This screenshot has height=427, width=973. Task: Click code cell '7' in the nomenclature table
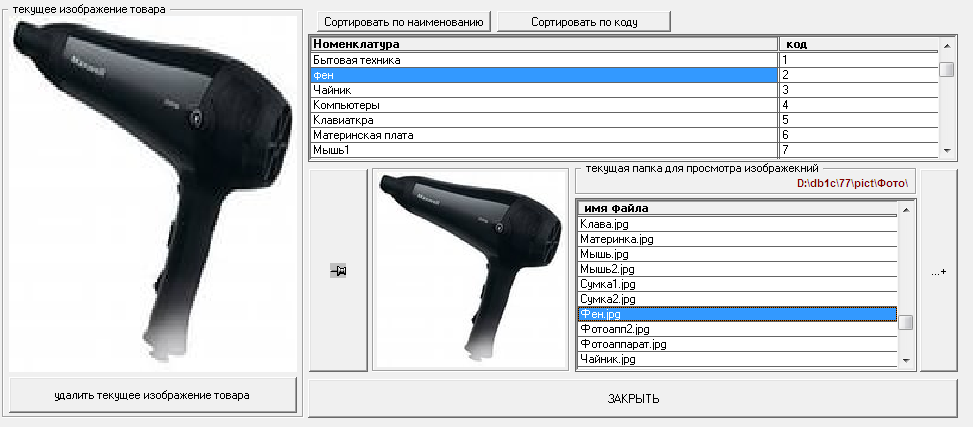(858, 149)
